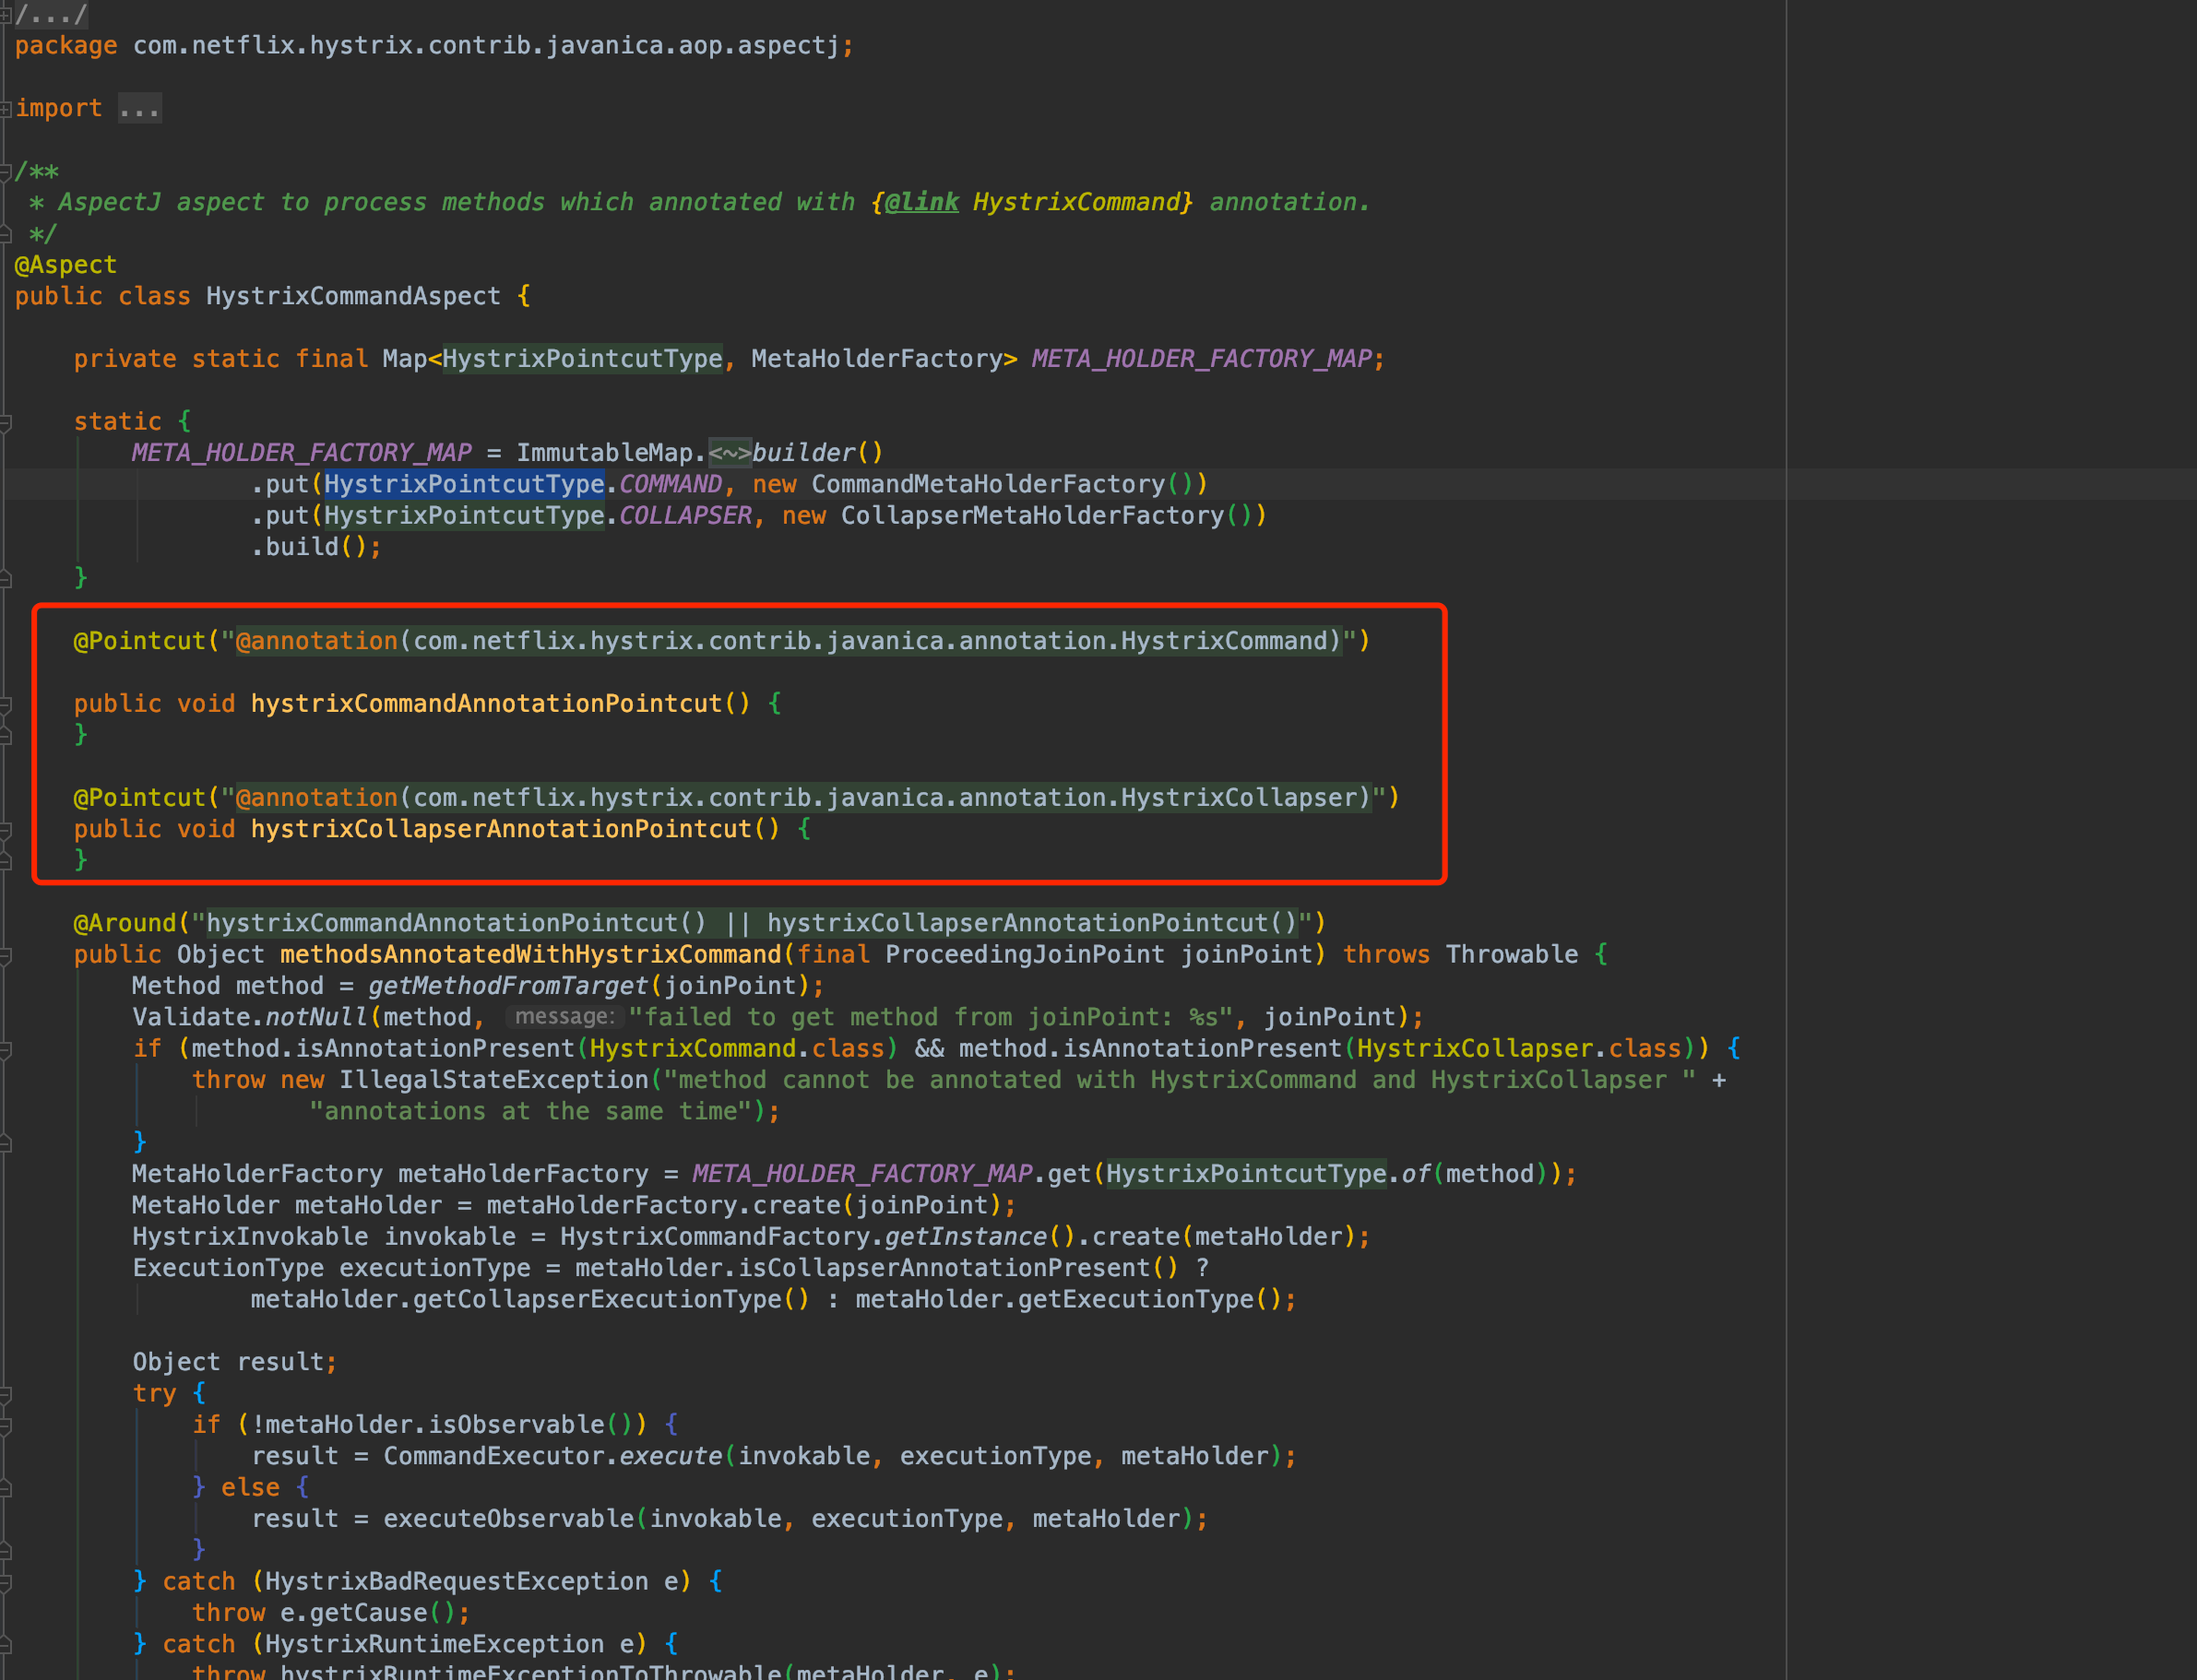Click the /.../ folded comment placeholder
This screenshot has height=1680, width=2197.
51,15
